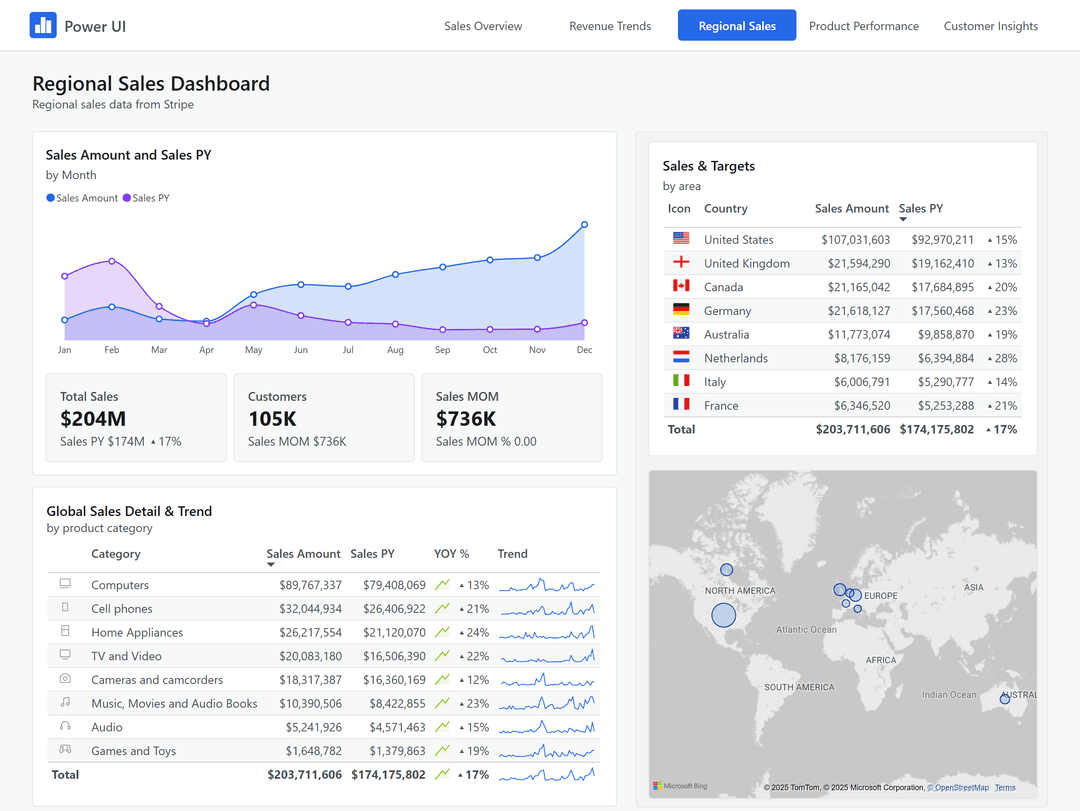The image size is (1080, 811).
Task: Toggle the Sales Amount legend item
Action: pos(81,197)
